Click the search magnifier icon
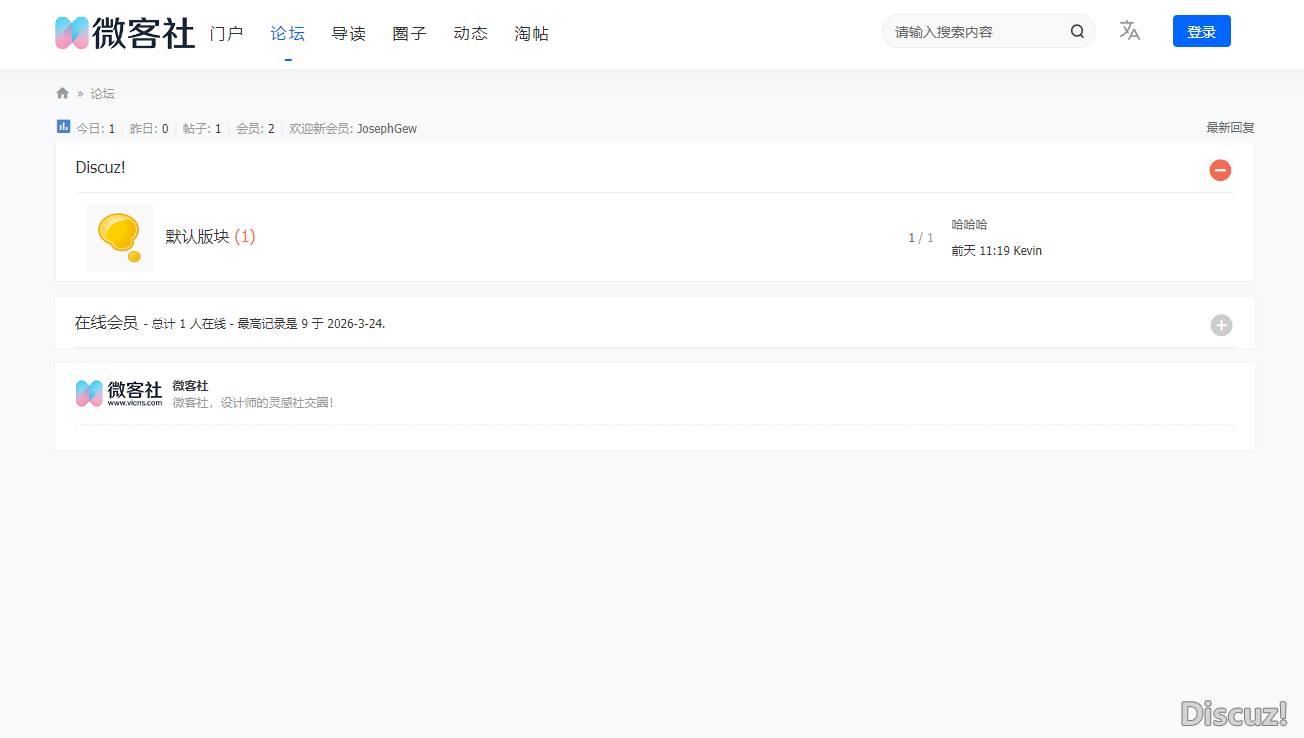This screenshot has height=738, width=1304. coord(1077,31)
